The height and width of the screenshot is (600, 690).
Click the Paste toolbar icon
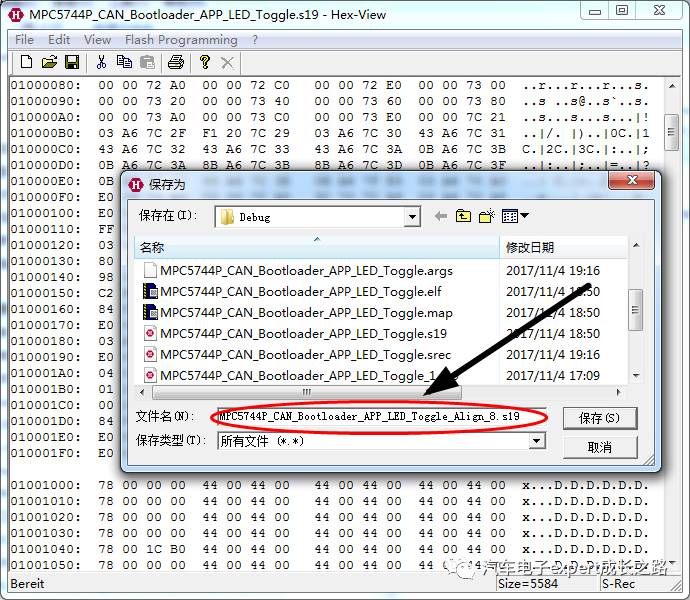coord(147,62)
